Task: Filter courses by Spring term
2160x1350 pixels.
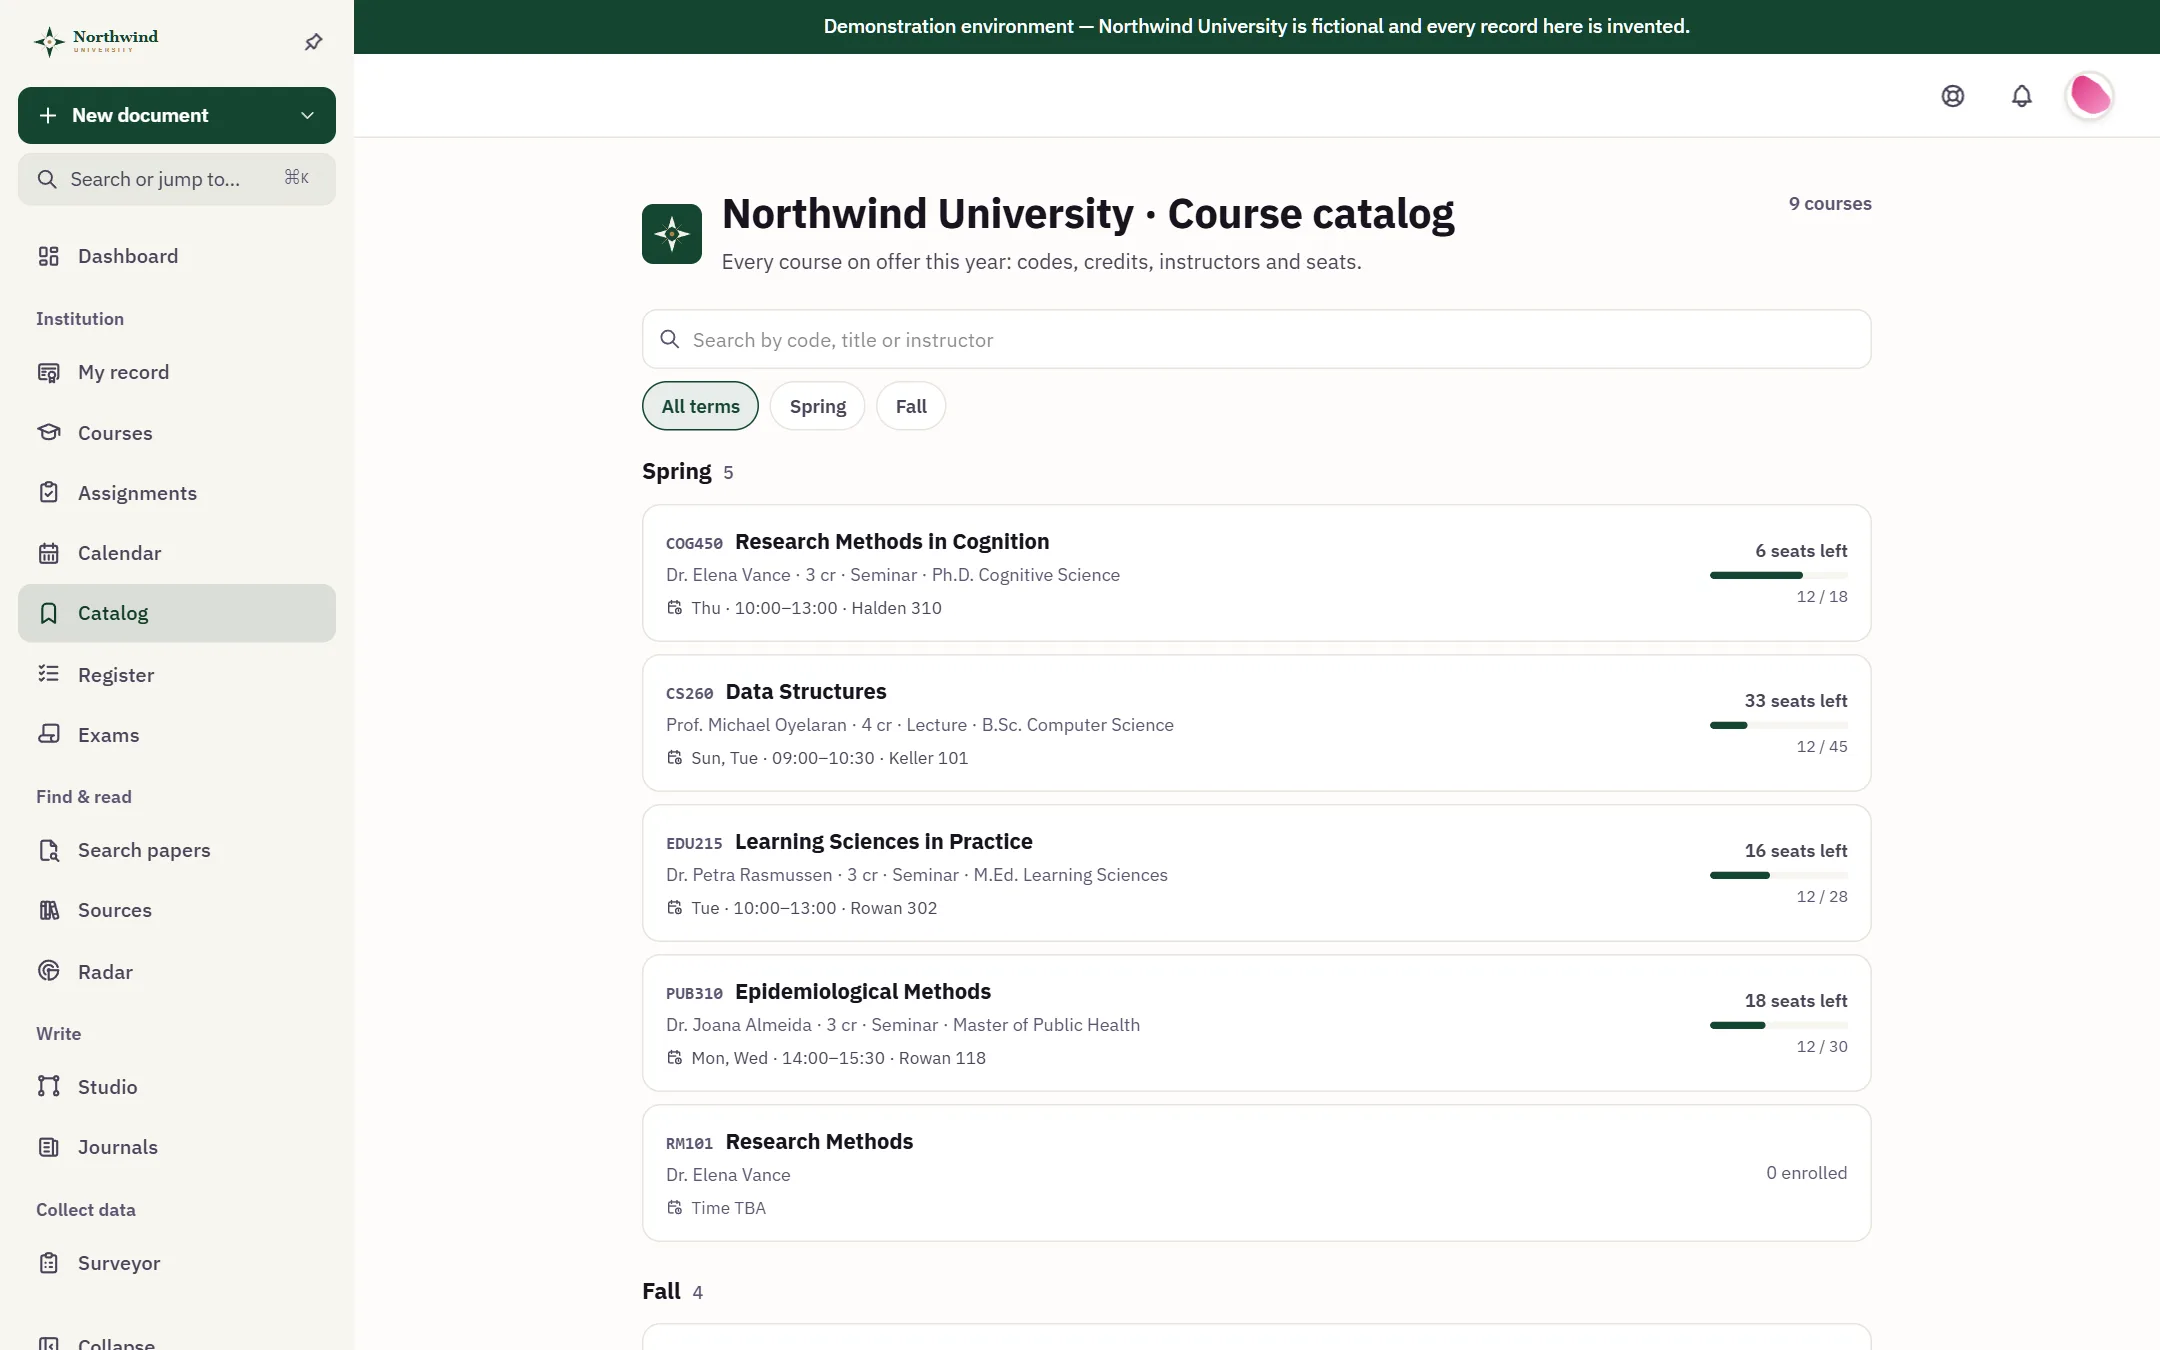Action: point(818,406)
